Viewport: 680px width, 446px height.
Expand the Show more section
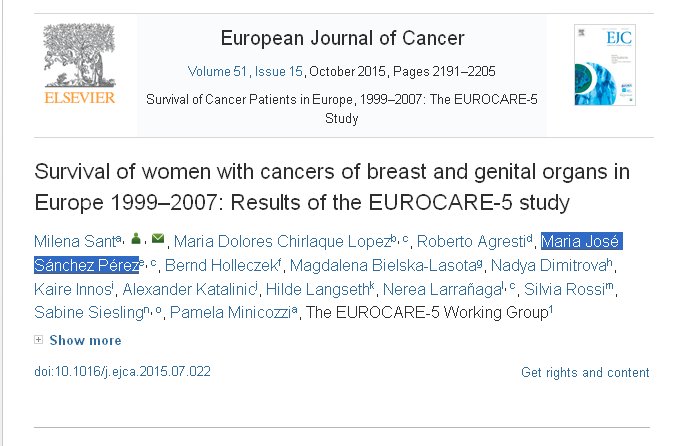(83, 340)
